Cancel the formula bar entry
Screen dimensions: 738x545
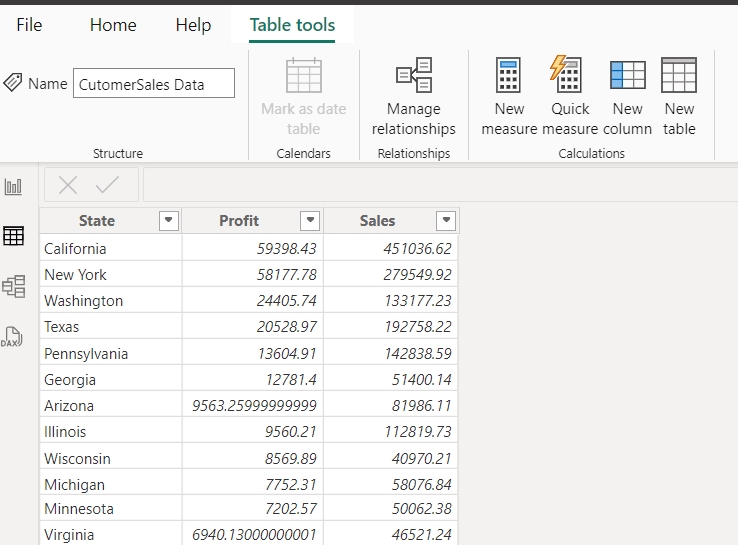pos(68,184)
